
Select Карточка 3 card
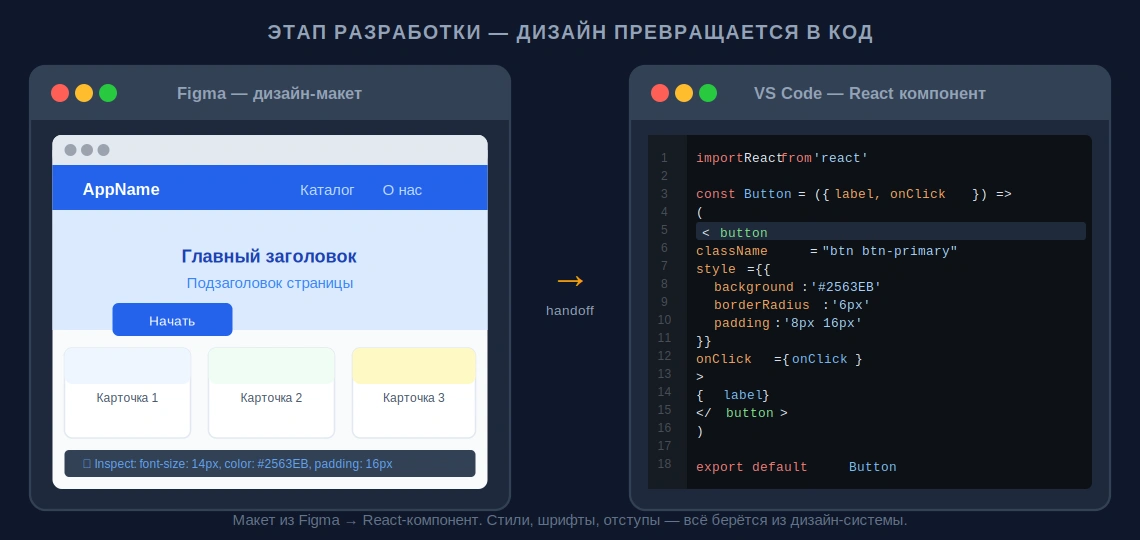414,392
